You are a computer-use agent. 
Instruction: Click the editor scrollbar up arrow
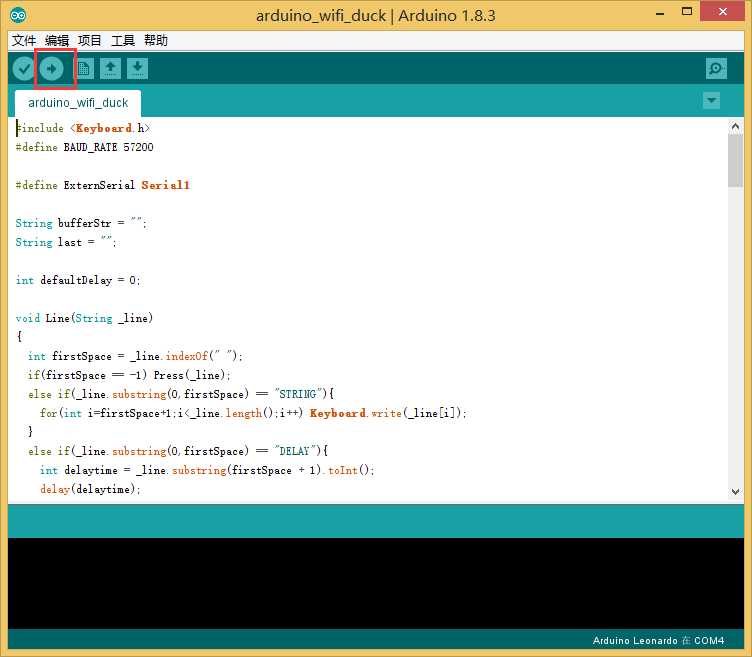click(735, 127)
